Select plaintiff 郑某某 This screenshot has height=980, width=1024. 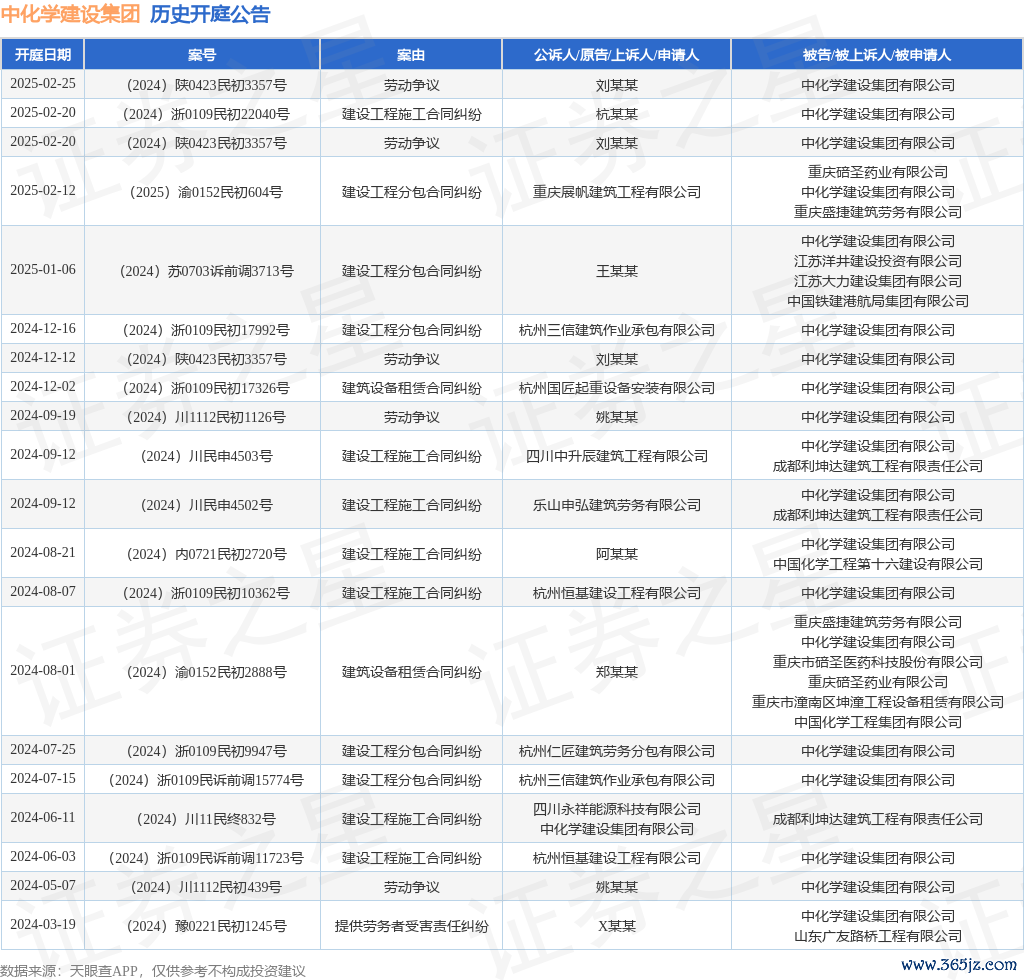[x=616, y=672]
